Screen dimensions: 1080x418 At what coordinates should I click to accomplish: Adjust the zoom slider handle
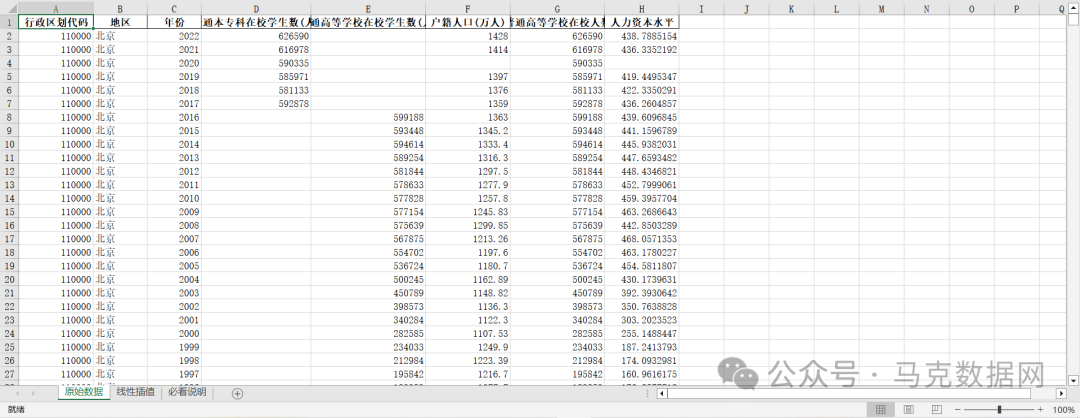(x=999, y=410)
